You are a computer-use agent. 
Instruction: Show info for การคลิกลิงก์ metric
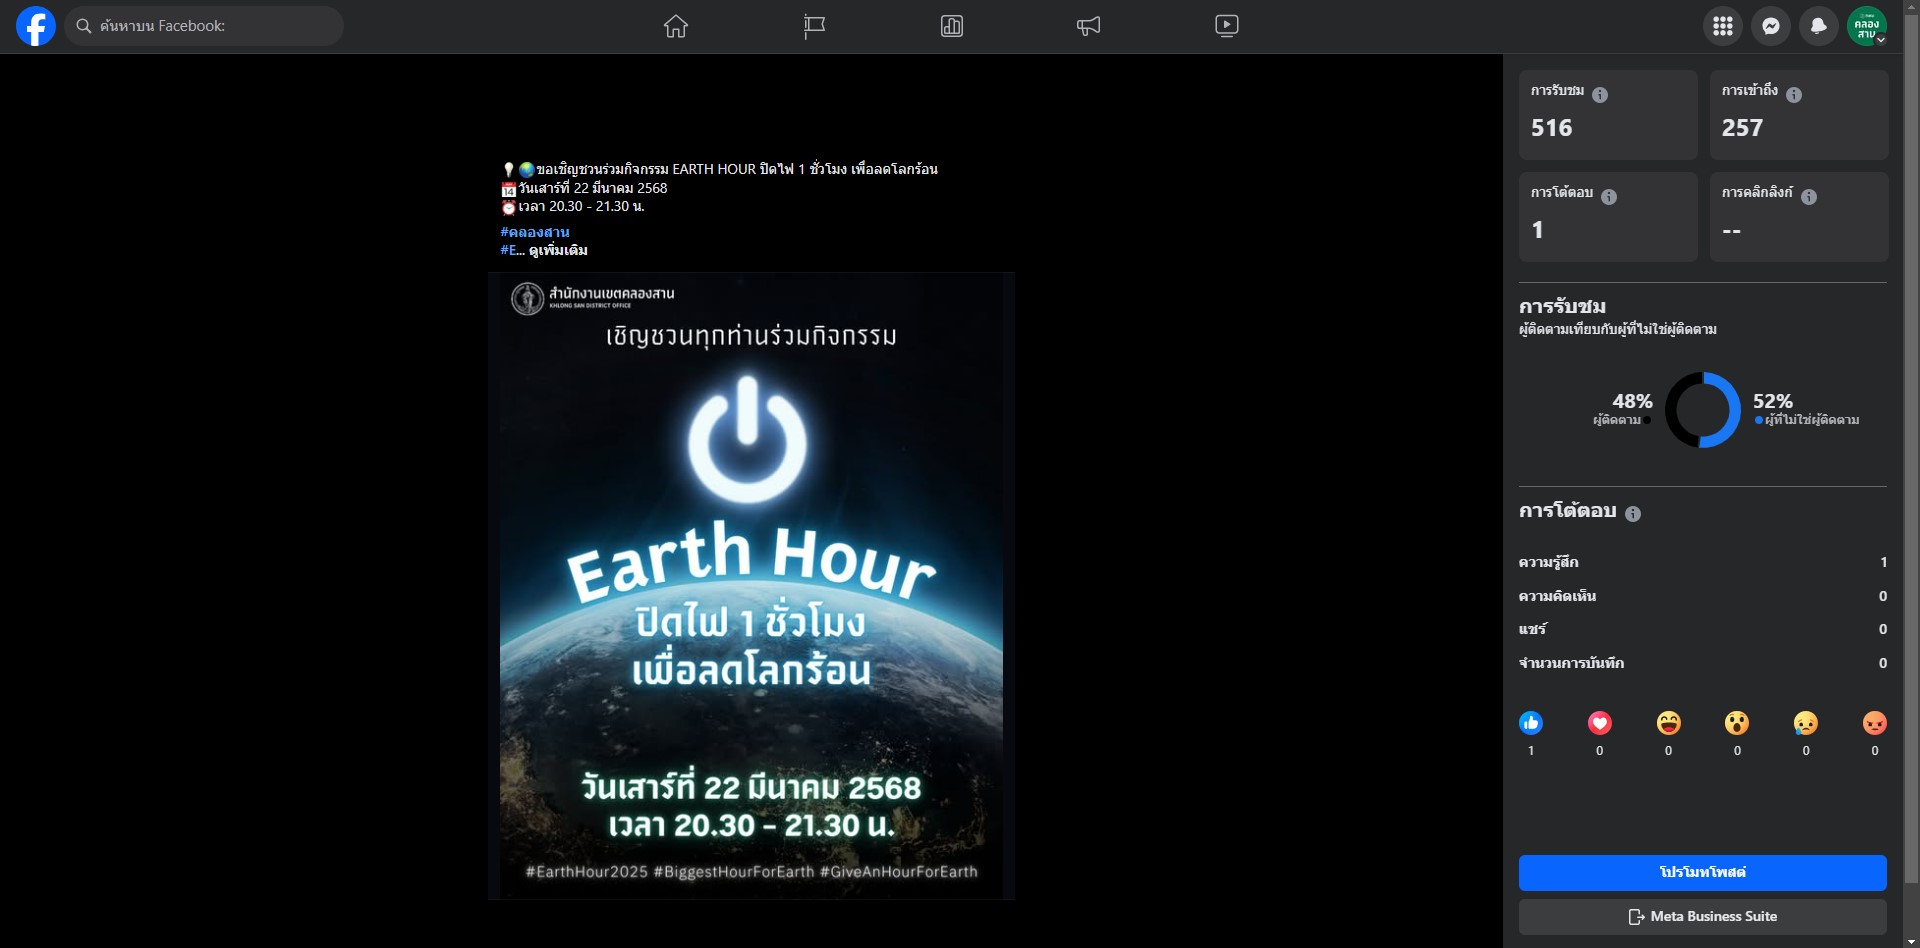pos(1809,197)
